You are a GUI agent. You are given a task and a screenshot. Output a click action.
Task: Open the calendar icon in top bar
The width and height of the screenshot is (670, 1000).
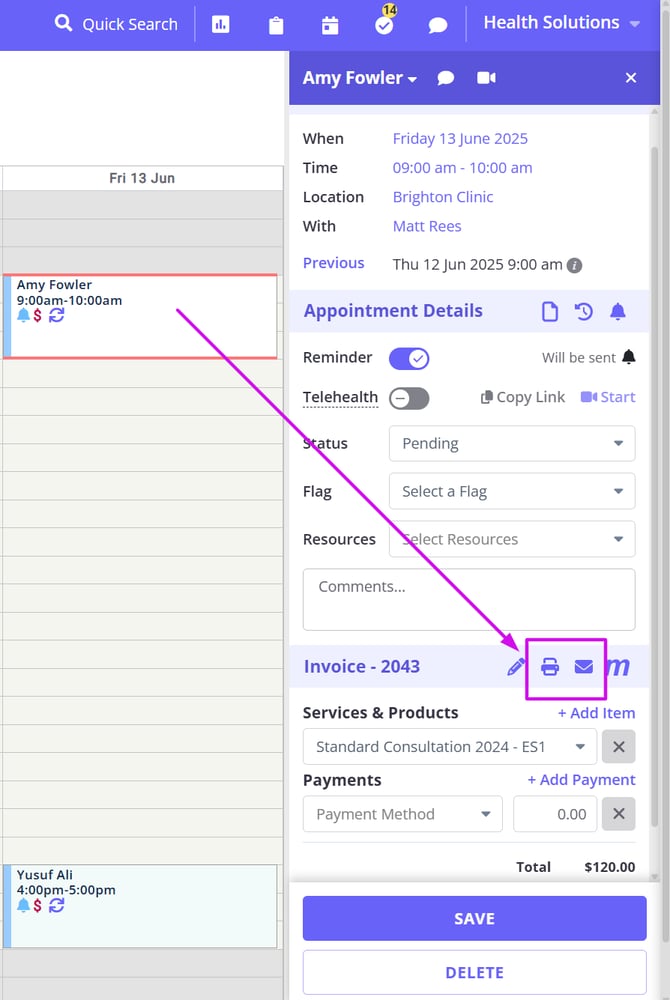click(x=330, y=25)
